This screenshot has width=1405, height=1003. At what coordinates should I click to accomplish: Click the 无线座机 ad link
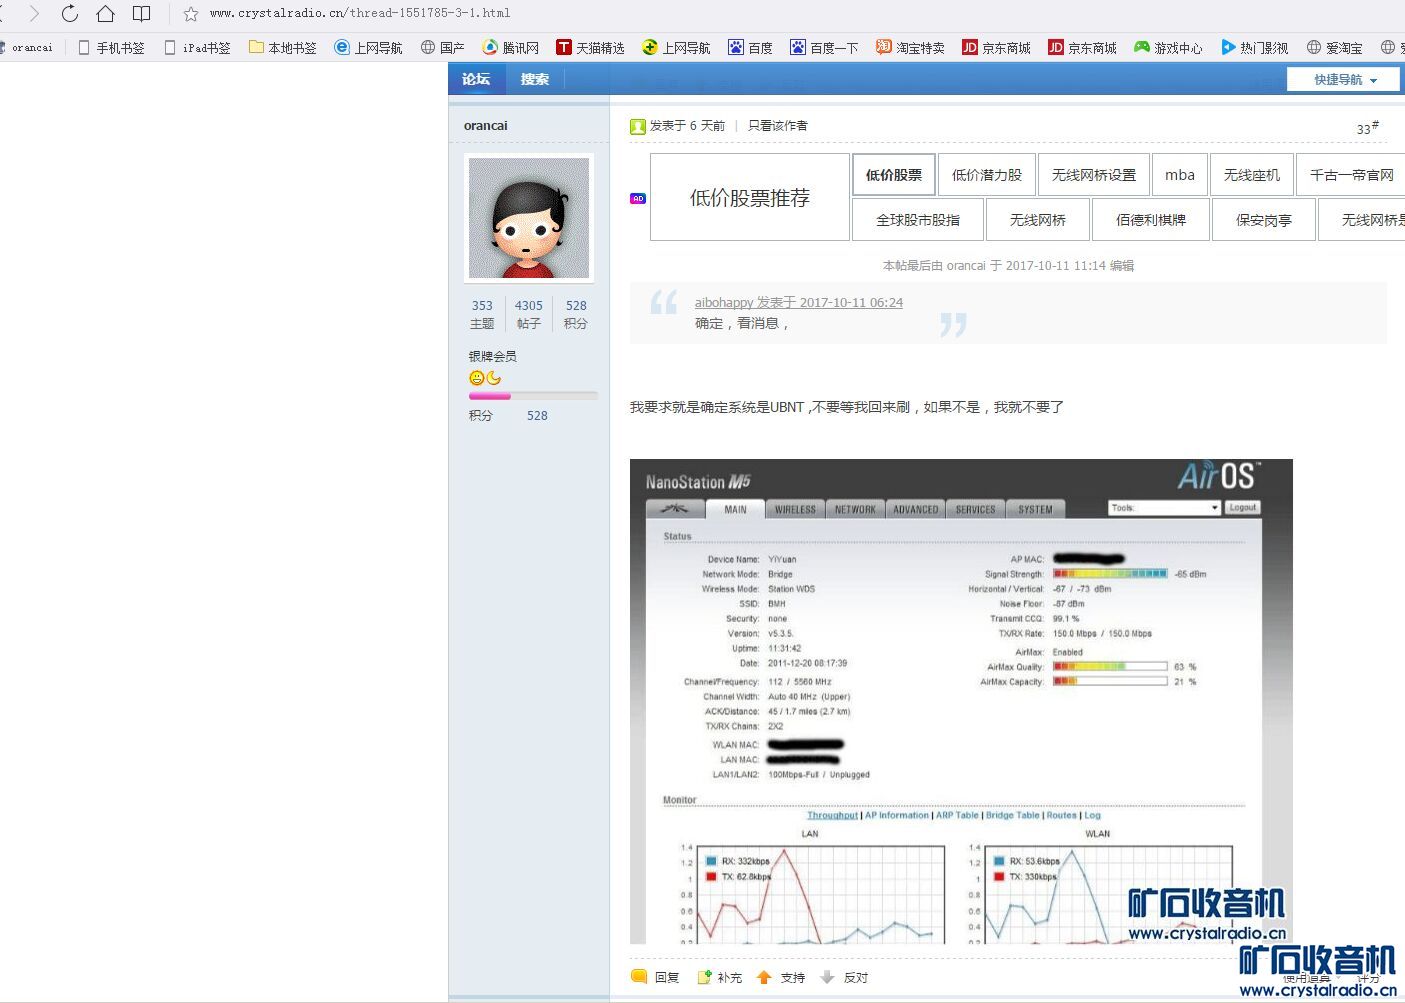coord(1252,175)
